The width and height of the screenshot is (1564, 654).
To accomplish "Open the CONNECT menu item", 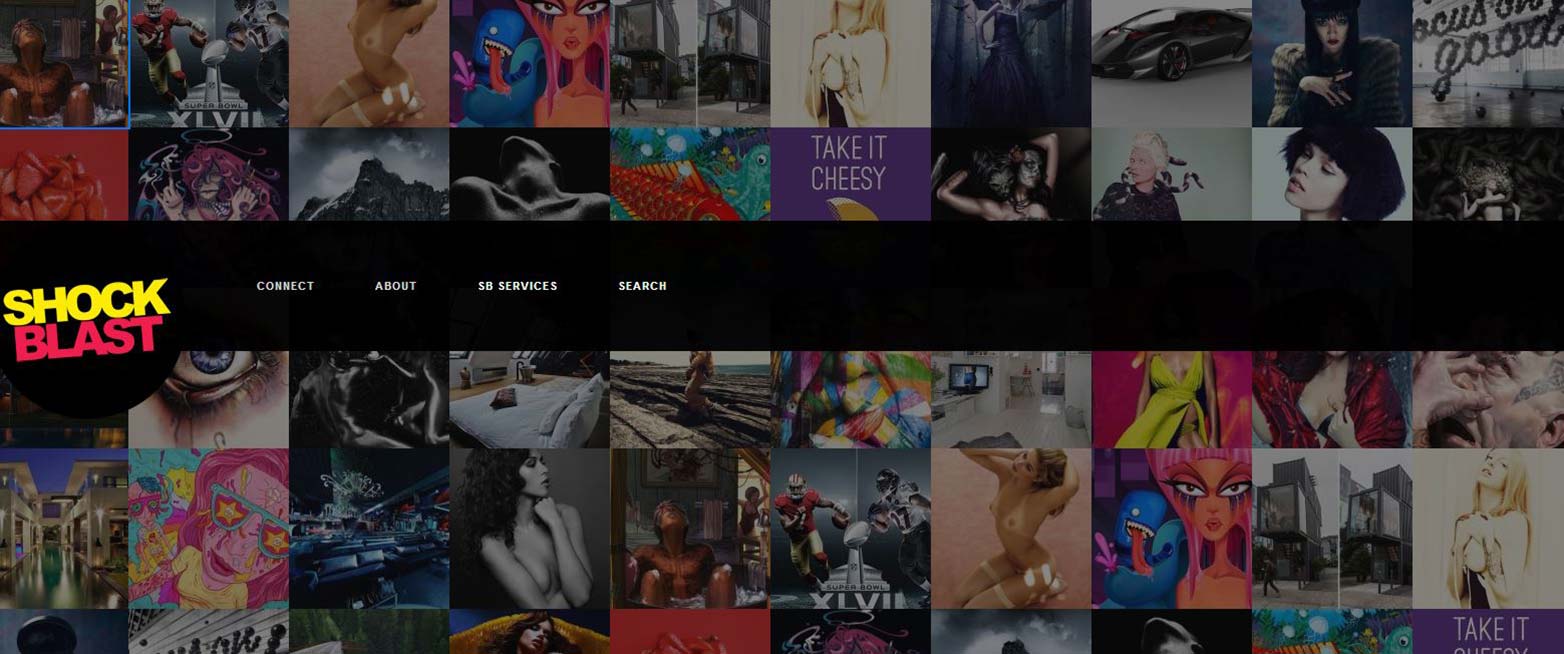I will click(x=285, y=286).
